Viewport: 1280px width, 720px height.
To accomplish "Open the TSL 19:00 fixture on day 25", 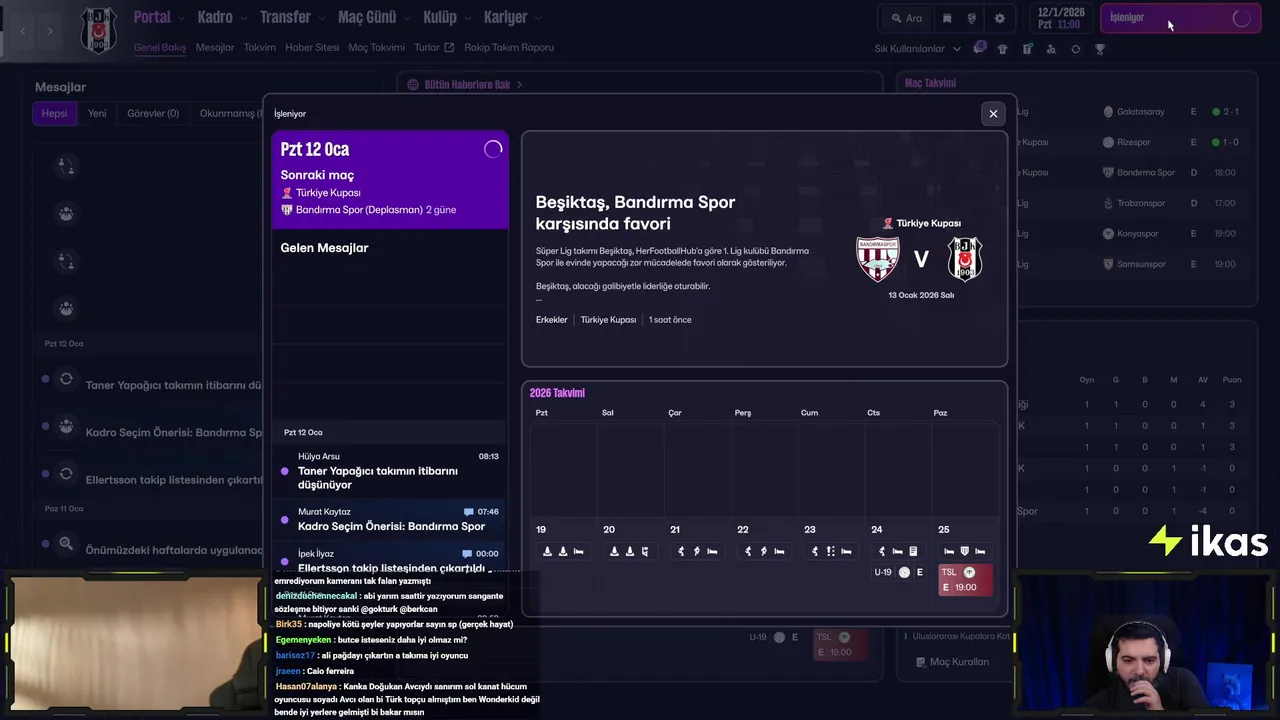I will 965,579.
